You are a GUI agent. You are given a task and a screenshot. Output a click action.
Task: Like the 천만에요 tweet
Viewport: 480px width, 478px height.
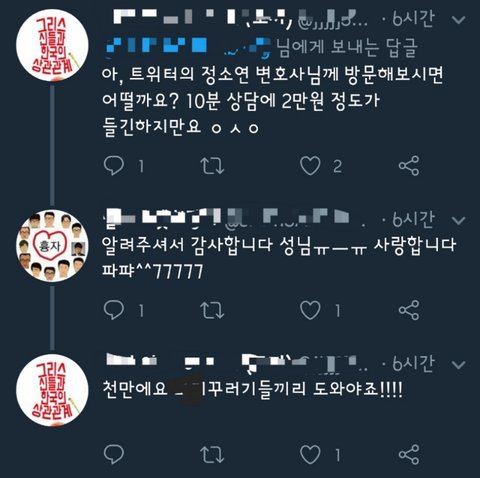pyautogui.click(x=310, y=455)
